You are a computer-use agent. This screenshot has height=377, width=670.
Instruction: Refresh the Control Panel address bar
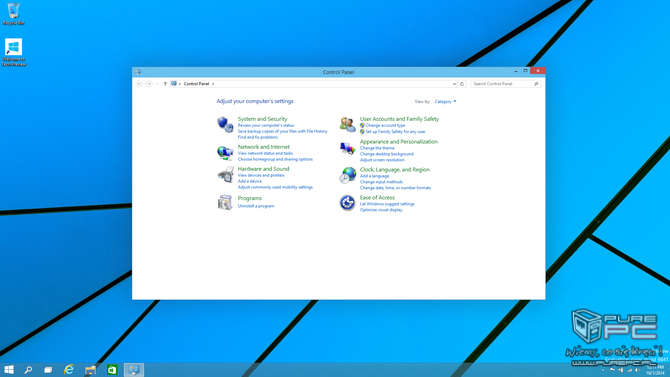coord(462,84)
